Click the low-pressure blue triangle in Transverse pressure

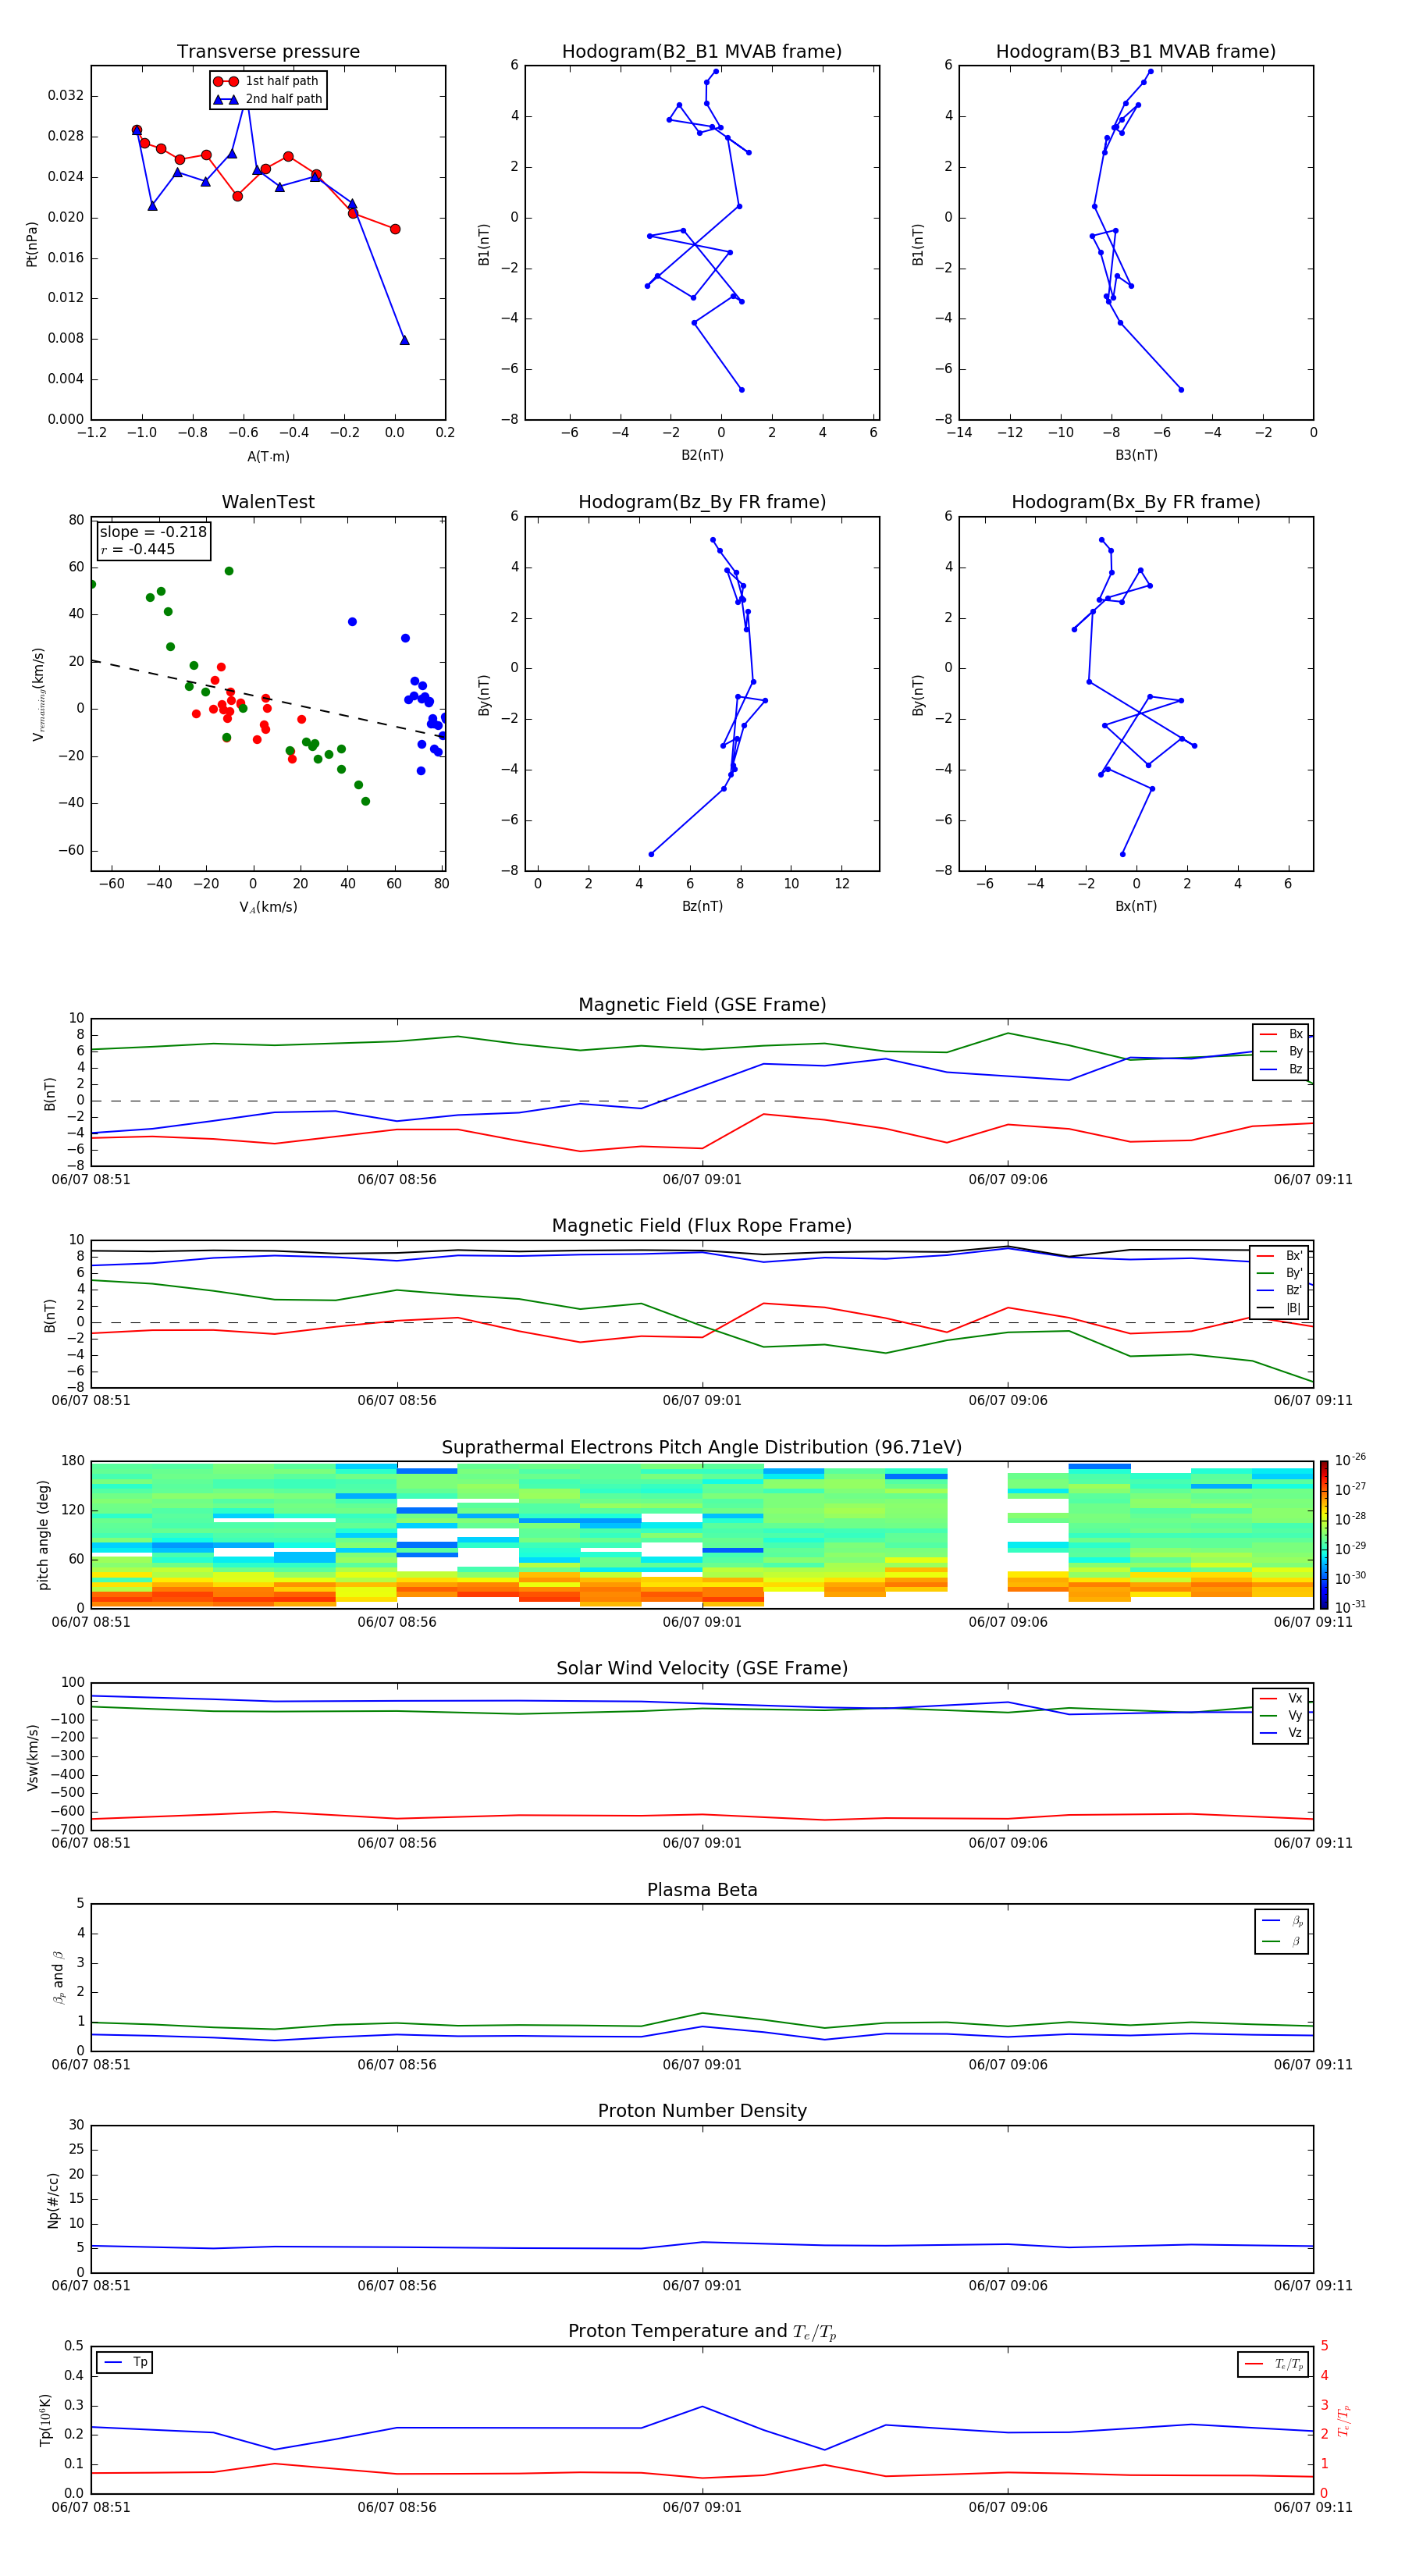coord(404,340)
